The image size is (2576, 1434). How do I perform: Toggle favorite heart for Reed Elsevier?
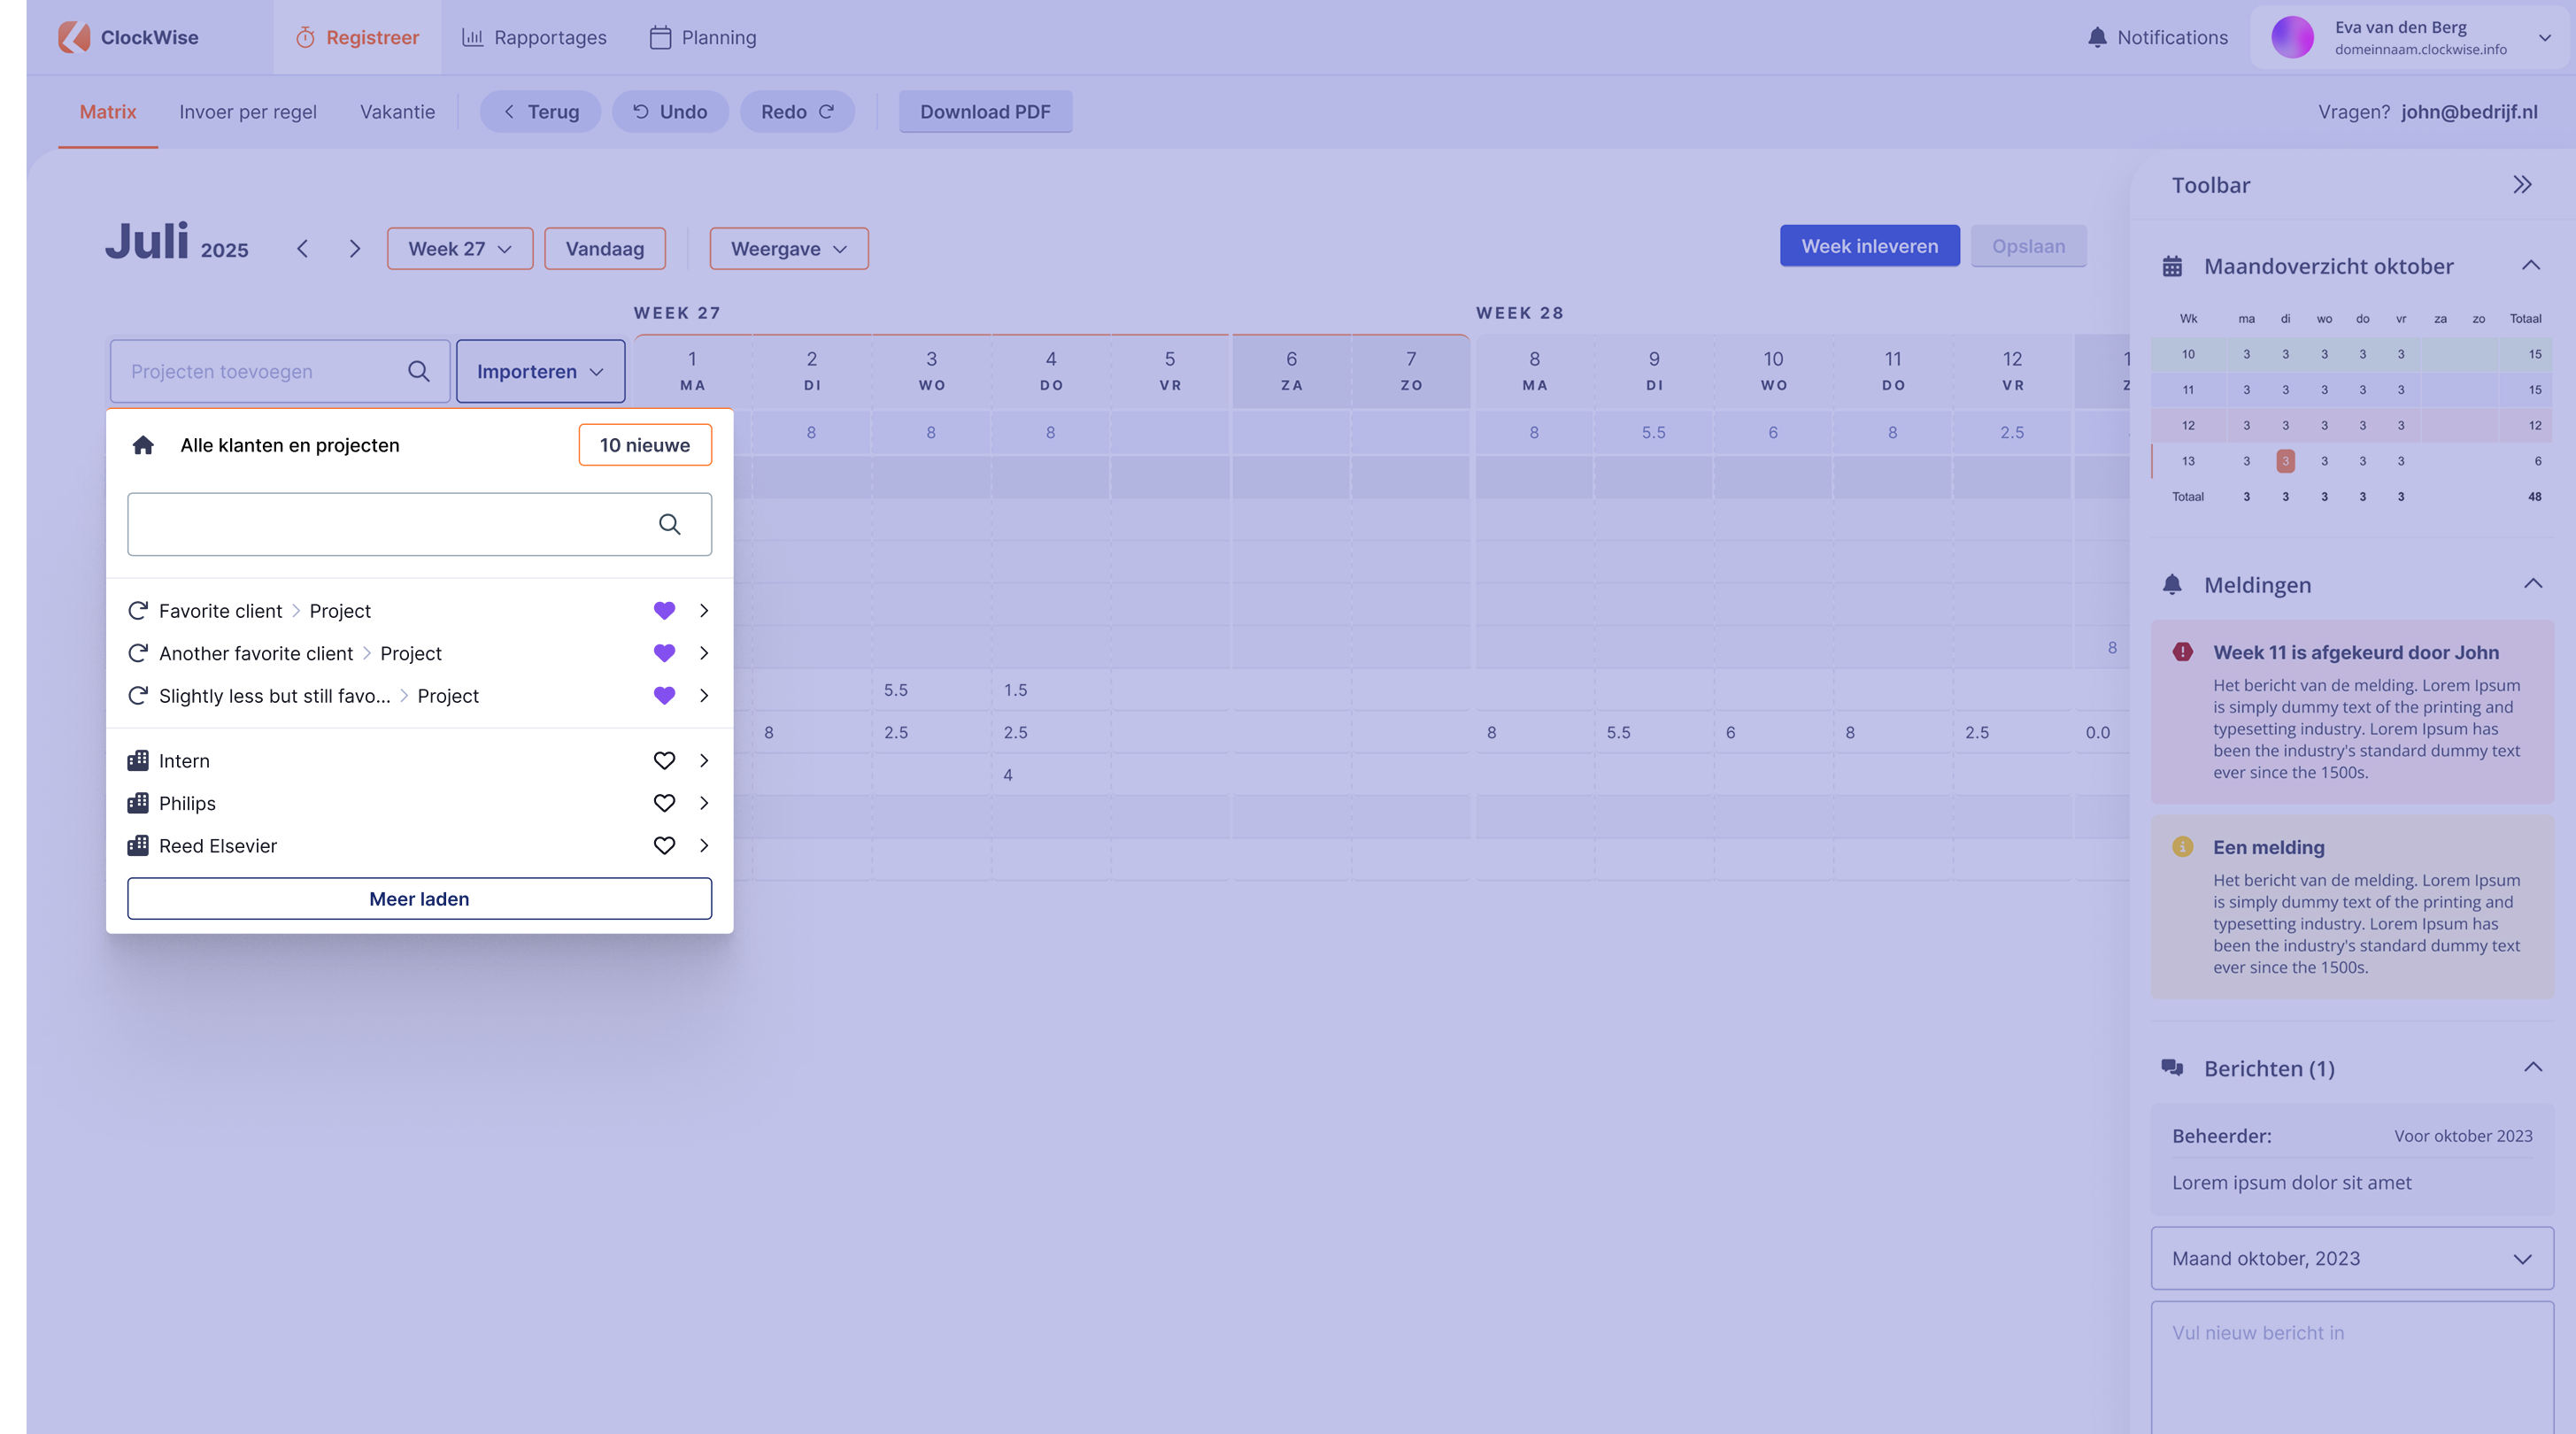(664, 846)
